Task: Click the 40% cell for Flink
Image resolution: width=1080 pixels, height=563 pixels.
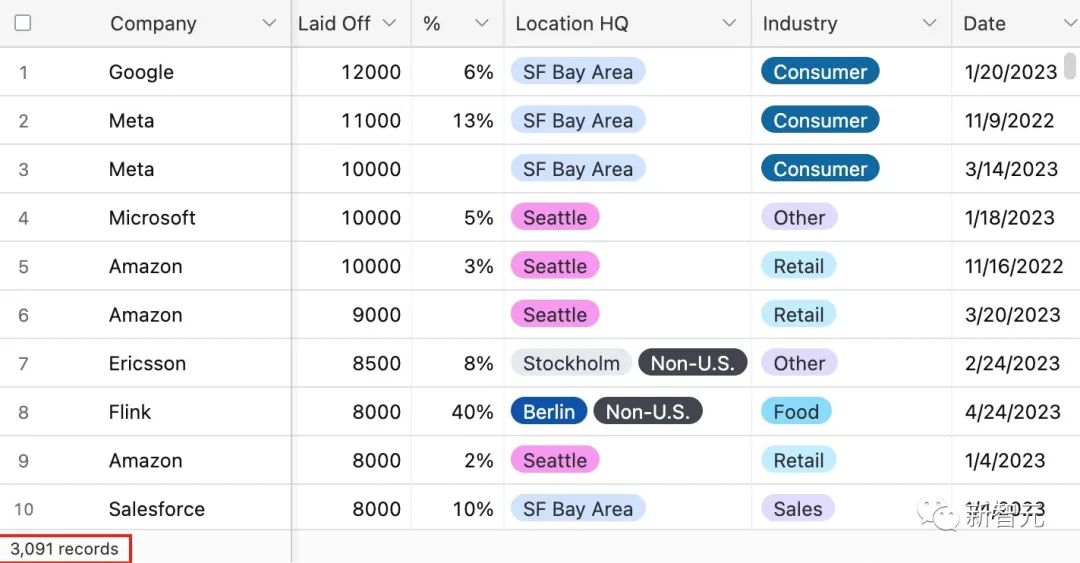Action: [472, 412]
